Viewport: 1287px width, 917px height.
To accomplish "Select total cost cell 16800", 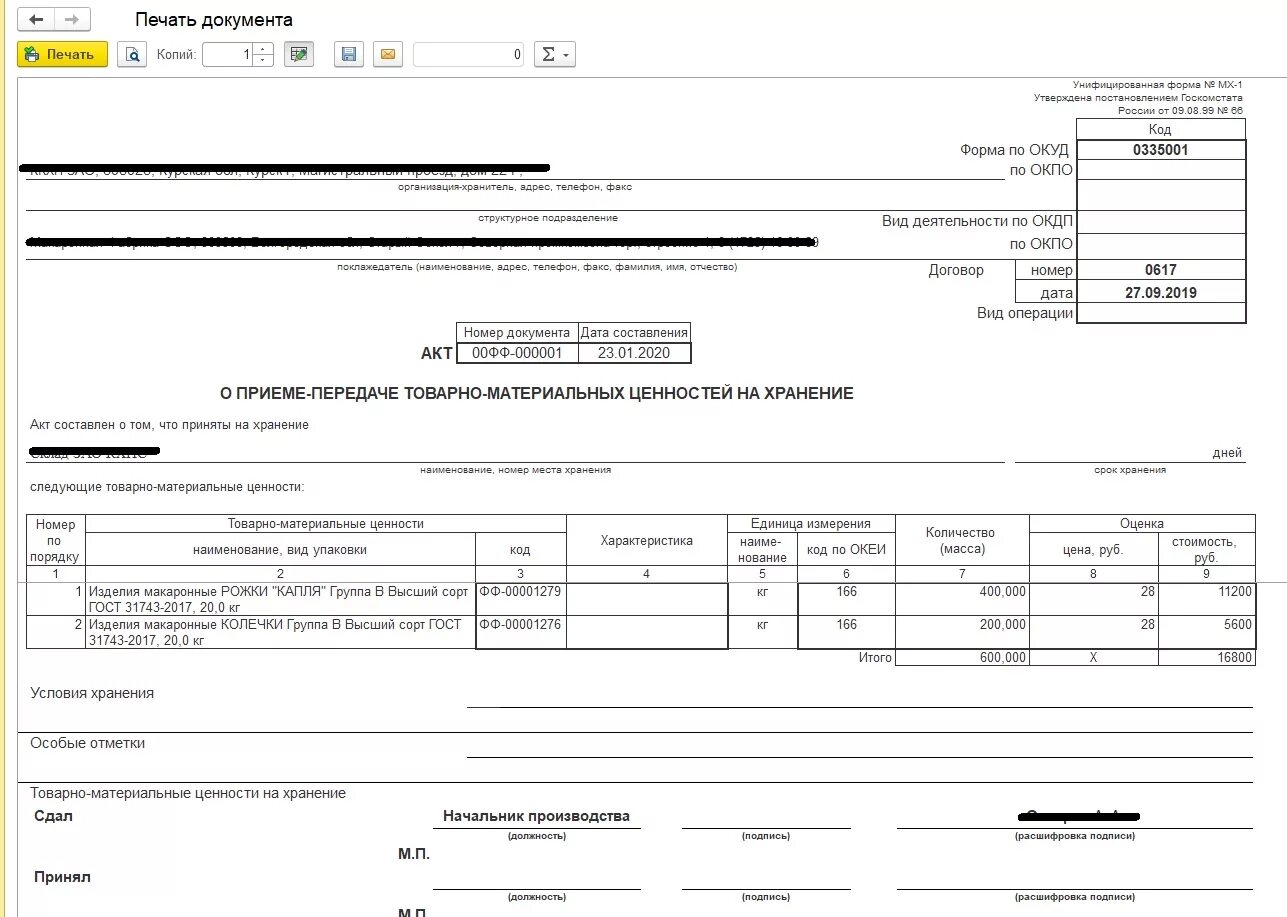I will (1207, 657).
